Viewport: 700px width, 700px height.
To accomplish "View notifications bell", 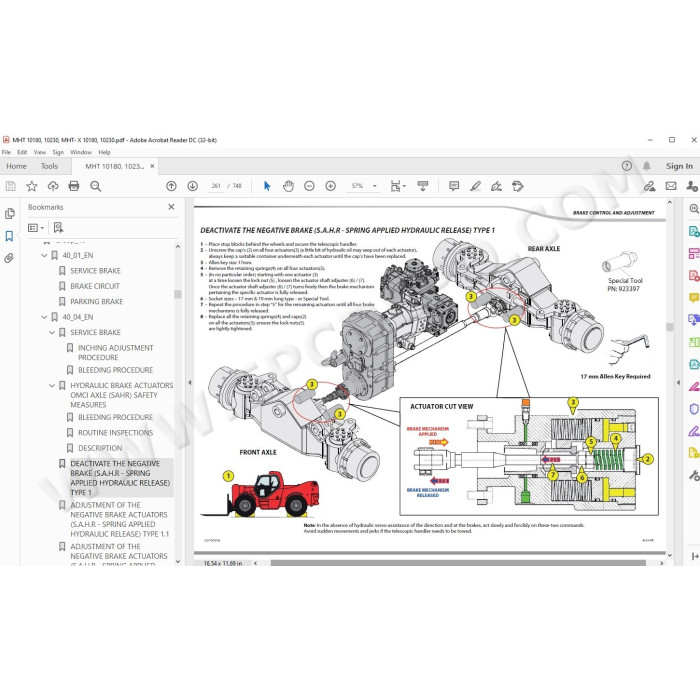I will coord(646,166).
